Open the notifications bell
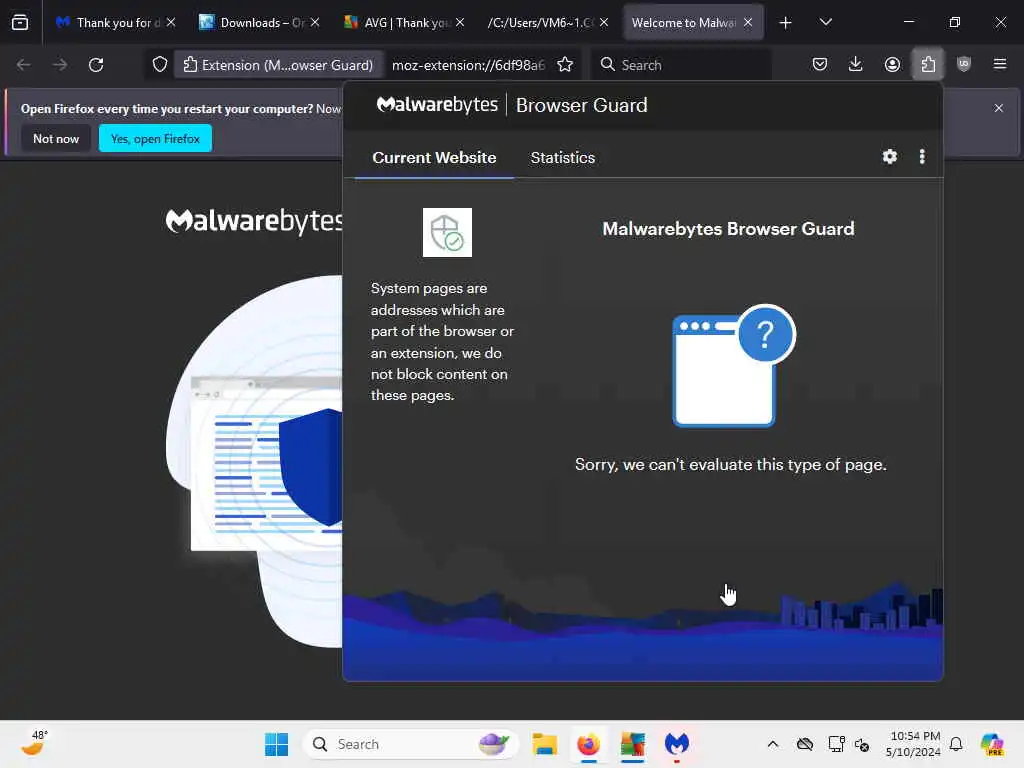The image size is (1024, 768). pyautogui.click(x=956, y=744)
